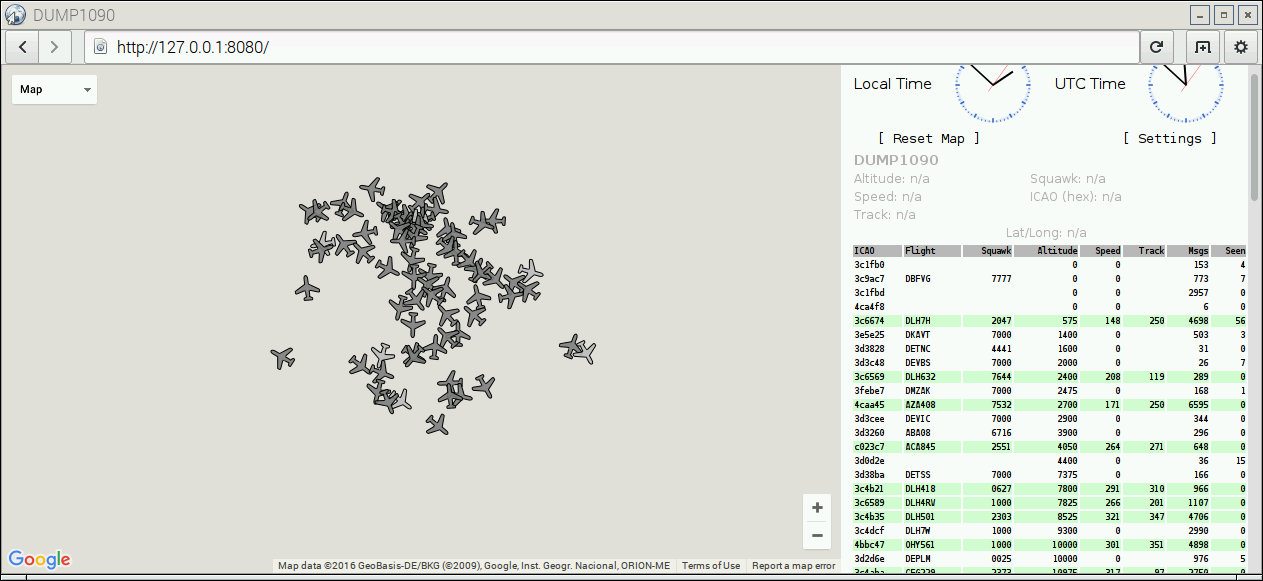1263x581 pixels.
Task: Open the Settings link
Action: 1170,138
